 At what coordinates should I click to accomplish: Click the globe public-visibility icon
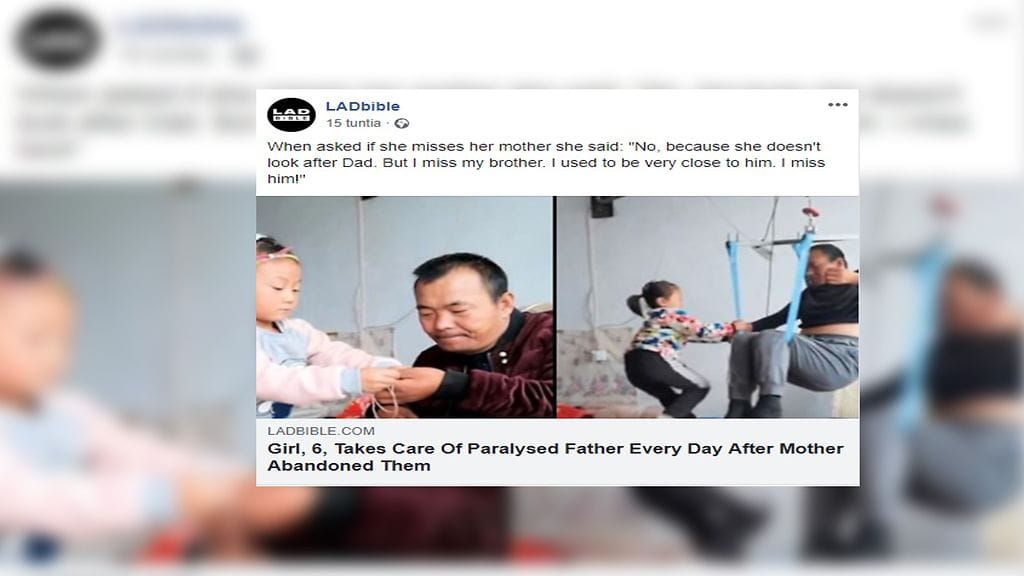402,123
